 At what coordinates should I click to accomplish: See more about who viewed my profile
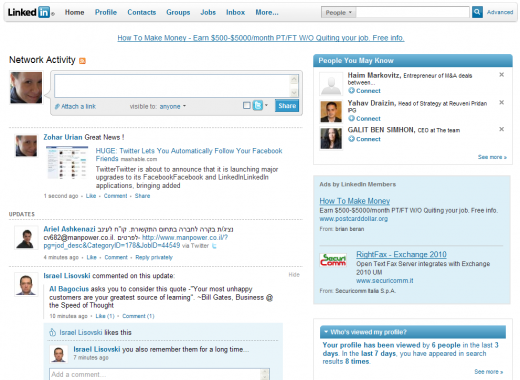click(489, 372)
